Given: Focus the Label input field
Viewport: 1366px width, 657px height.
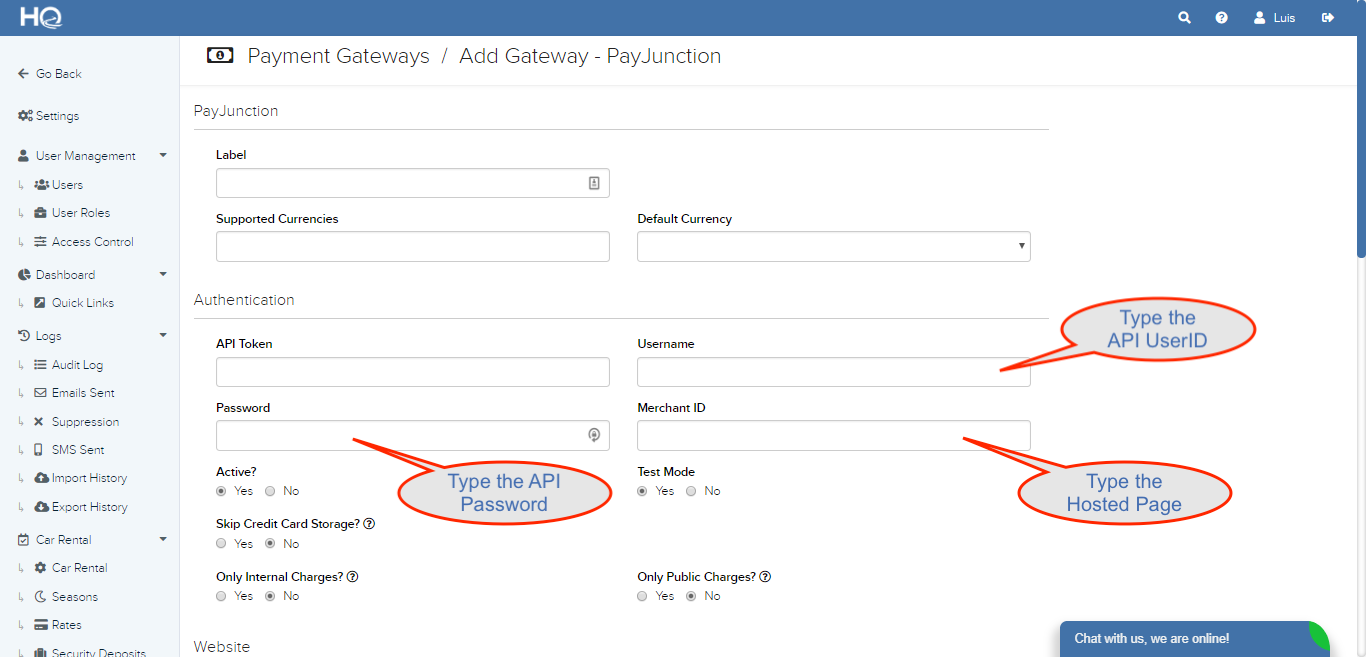Looking at the screenshot, I should [412, 183].
